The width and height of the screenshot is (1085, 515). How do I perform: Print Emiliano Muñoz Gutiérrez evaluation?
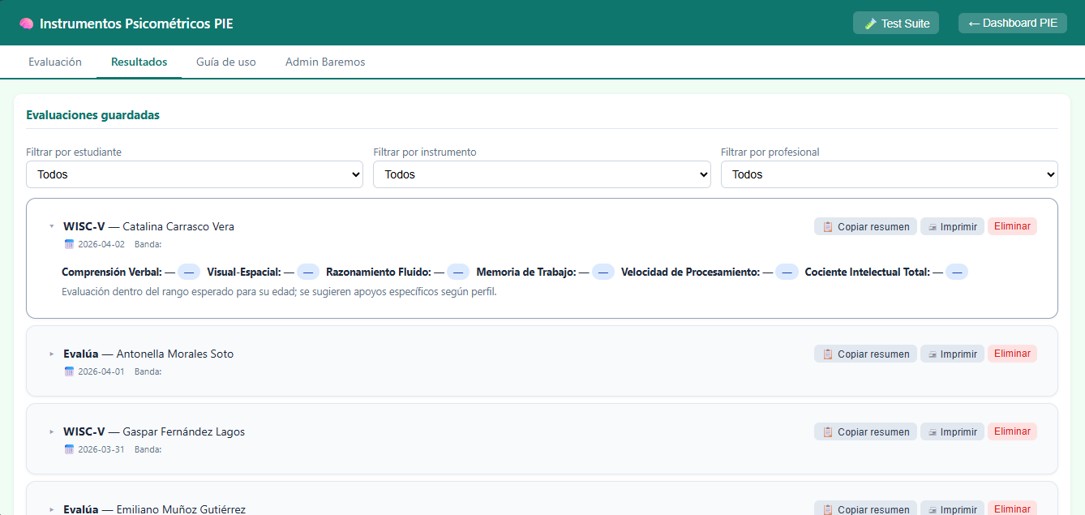coord(952,509)
